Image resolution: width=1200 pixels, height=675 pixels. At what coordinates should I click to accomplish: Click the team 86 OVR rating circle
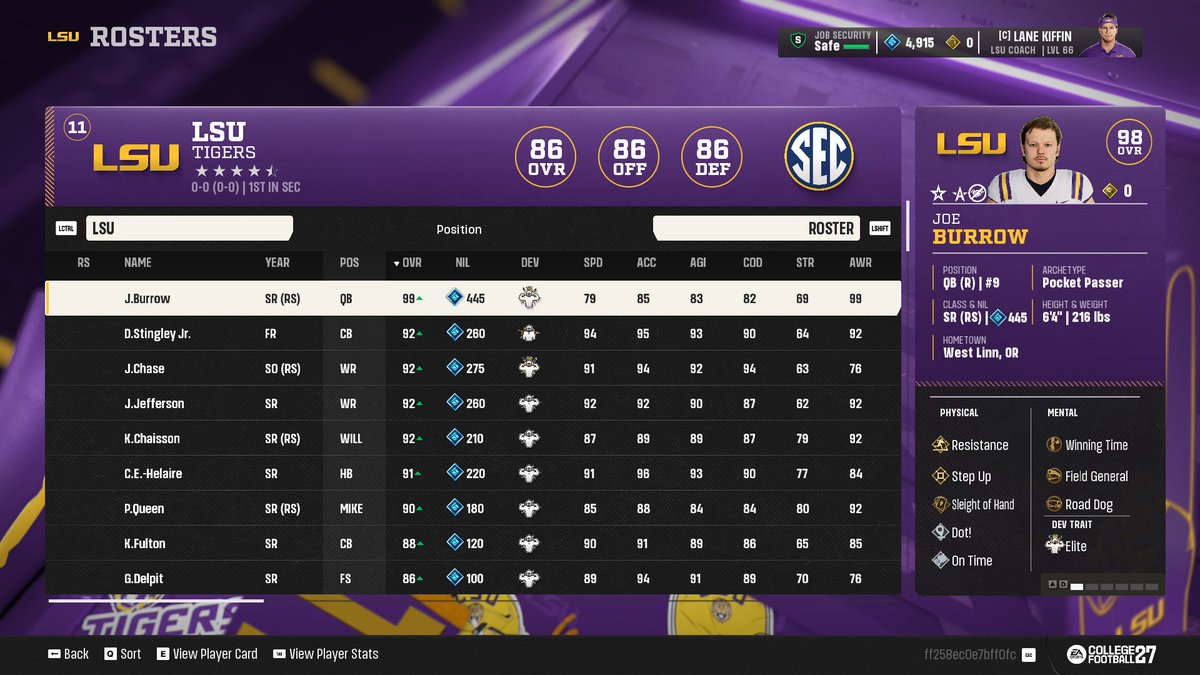(546, 158)
